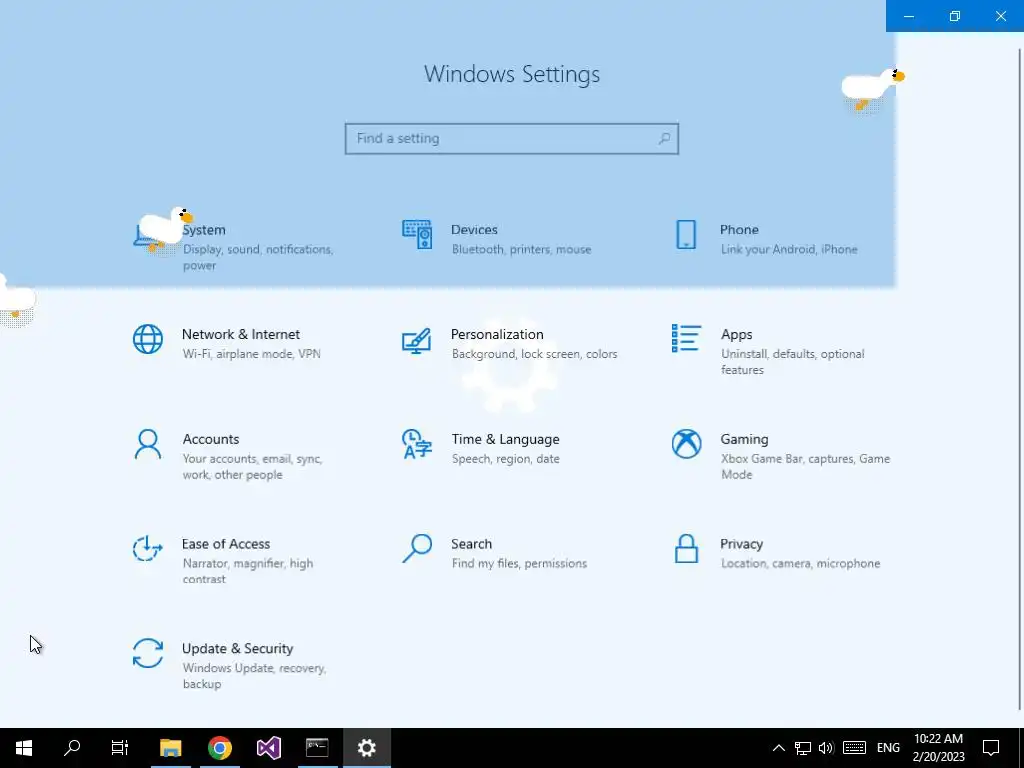The image size is (1024, 768).
Task: Open Task View on the taskbar
Action: [x=120, y=748]
